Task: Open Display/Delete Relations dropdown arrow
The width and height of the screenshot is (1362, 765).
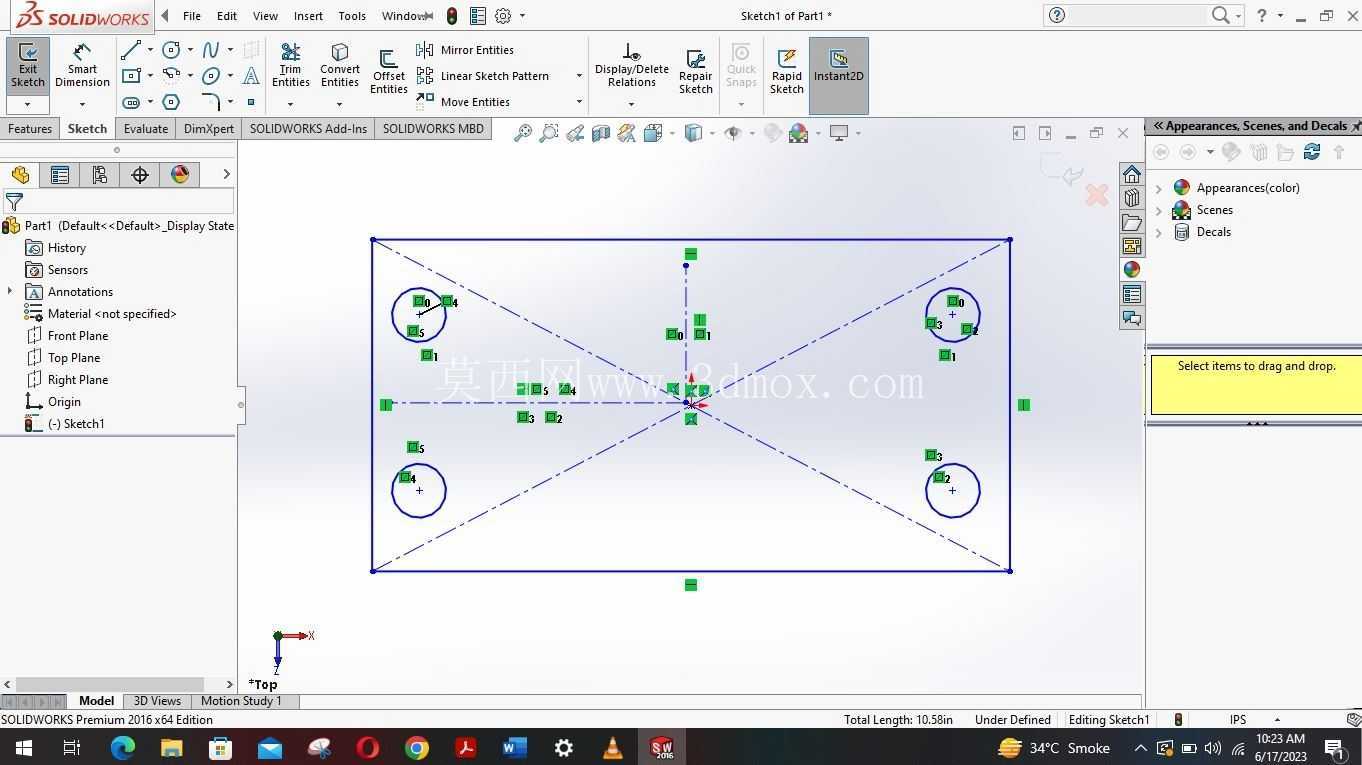Action: click(631, 104)
